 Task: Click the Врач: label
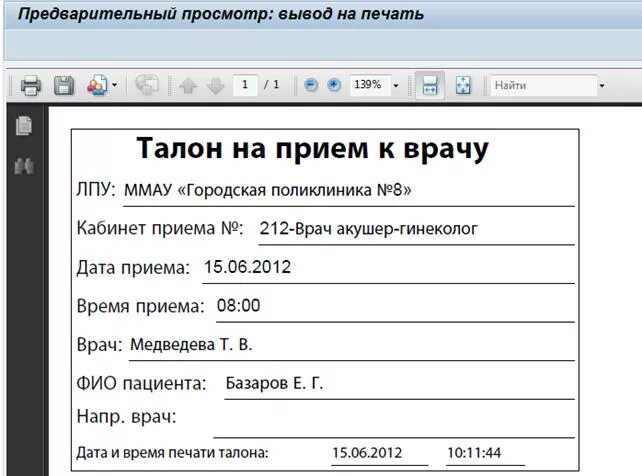click(x=99, y=345)
